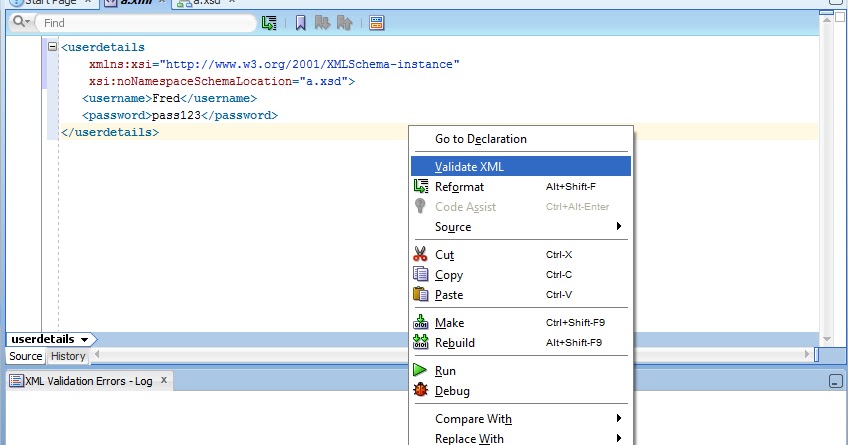This screenshot has height=445, width=848.
Task: Focus the Find search field
Action: (x=146, y=23)
